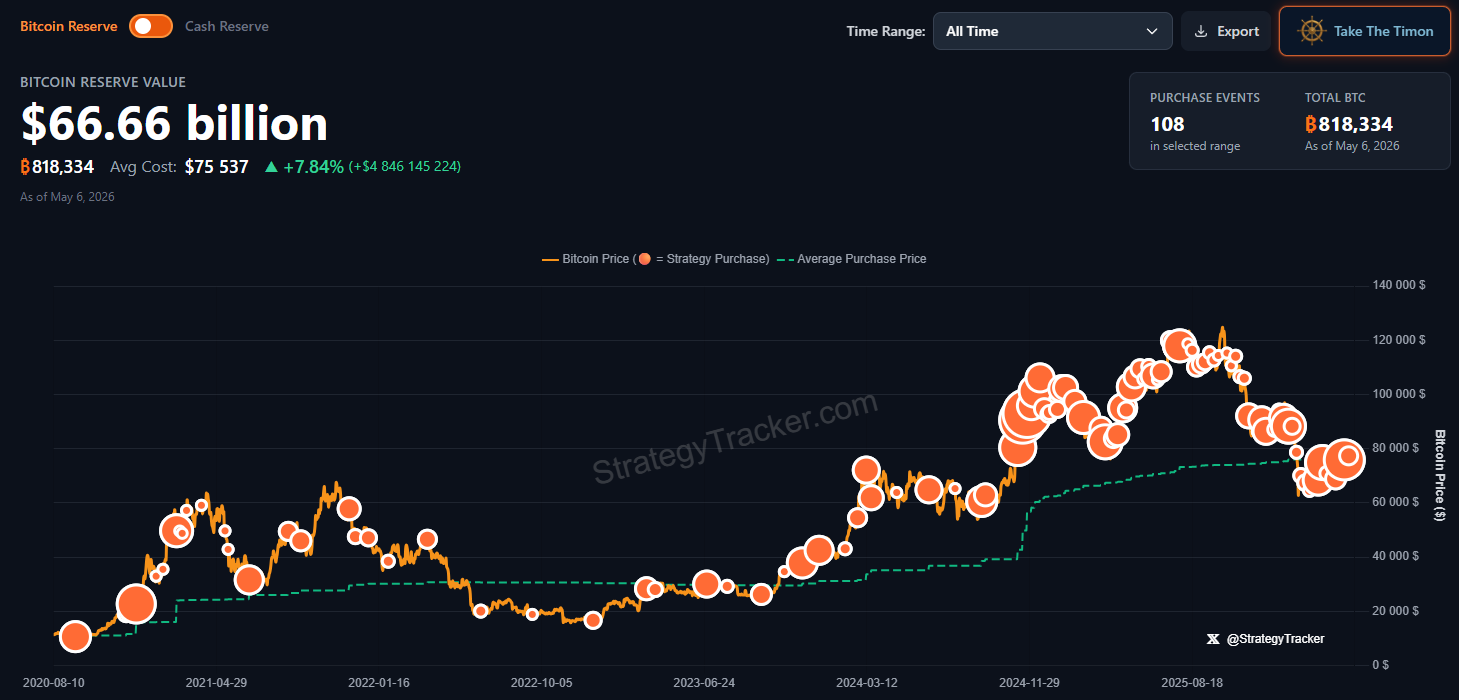Click the latest purchase bubble at chart's right end
The image size is (1459, 700).
pos(1348,457)
